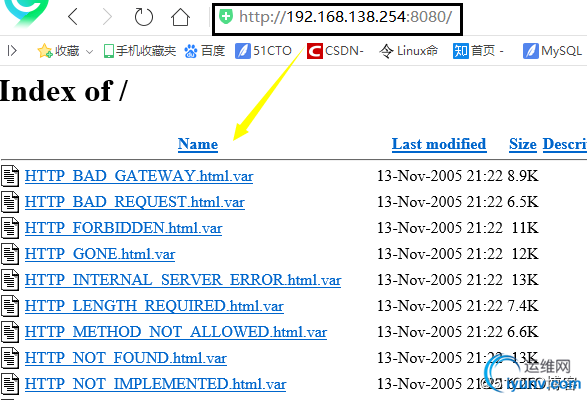The width and height of the screenshot is (587, 400).
Task: Click file icon beside HTTP_NOT_FOUND.html.var
Action: pos(10,358)
